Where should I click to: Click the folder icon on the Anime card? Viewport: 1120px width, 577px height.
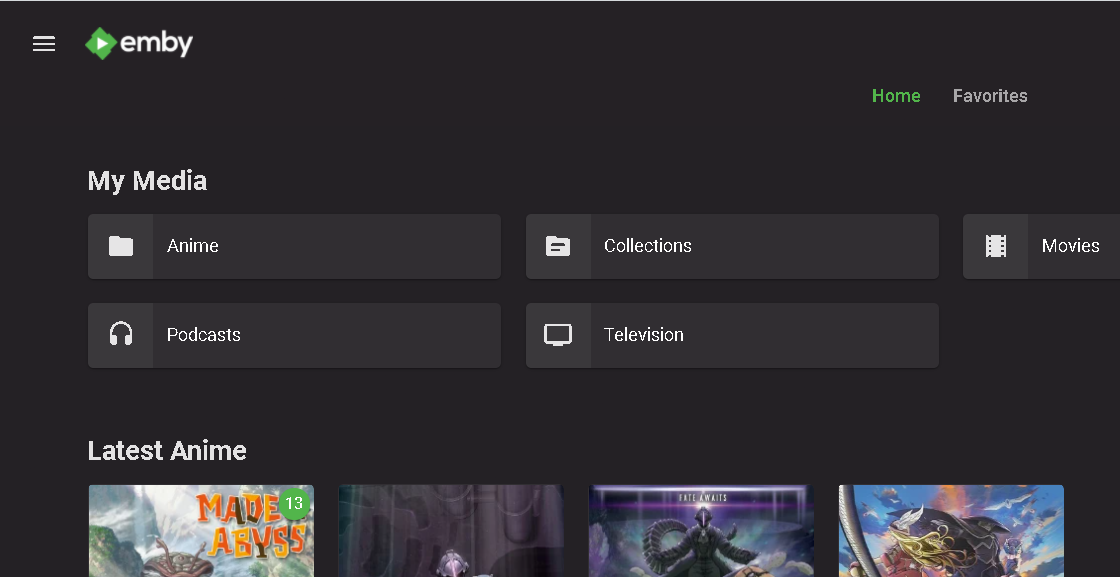(x=120, y=245)
